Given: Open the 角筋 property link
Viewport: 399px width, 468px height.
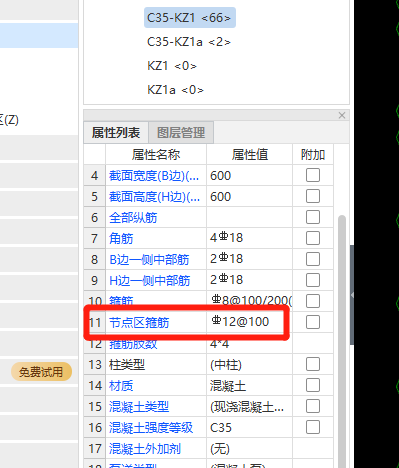Looking at the screenshot, I should 121,239.
